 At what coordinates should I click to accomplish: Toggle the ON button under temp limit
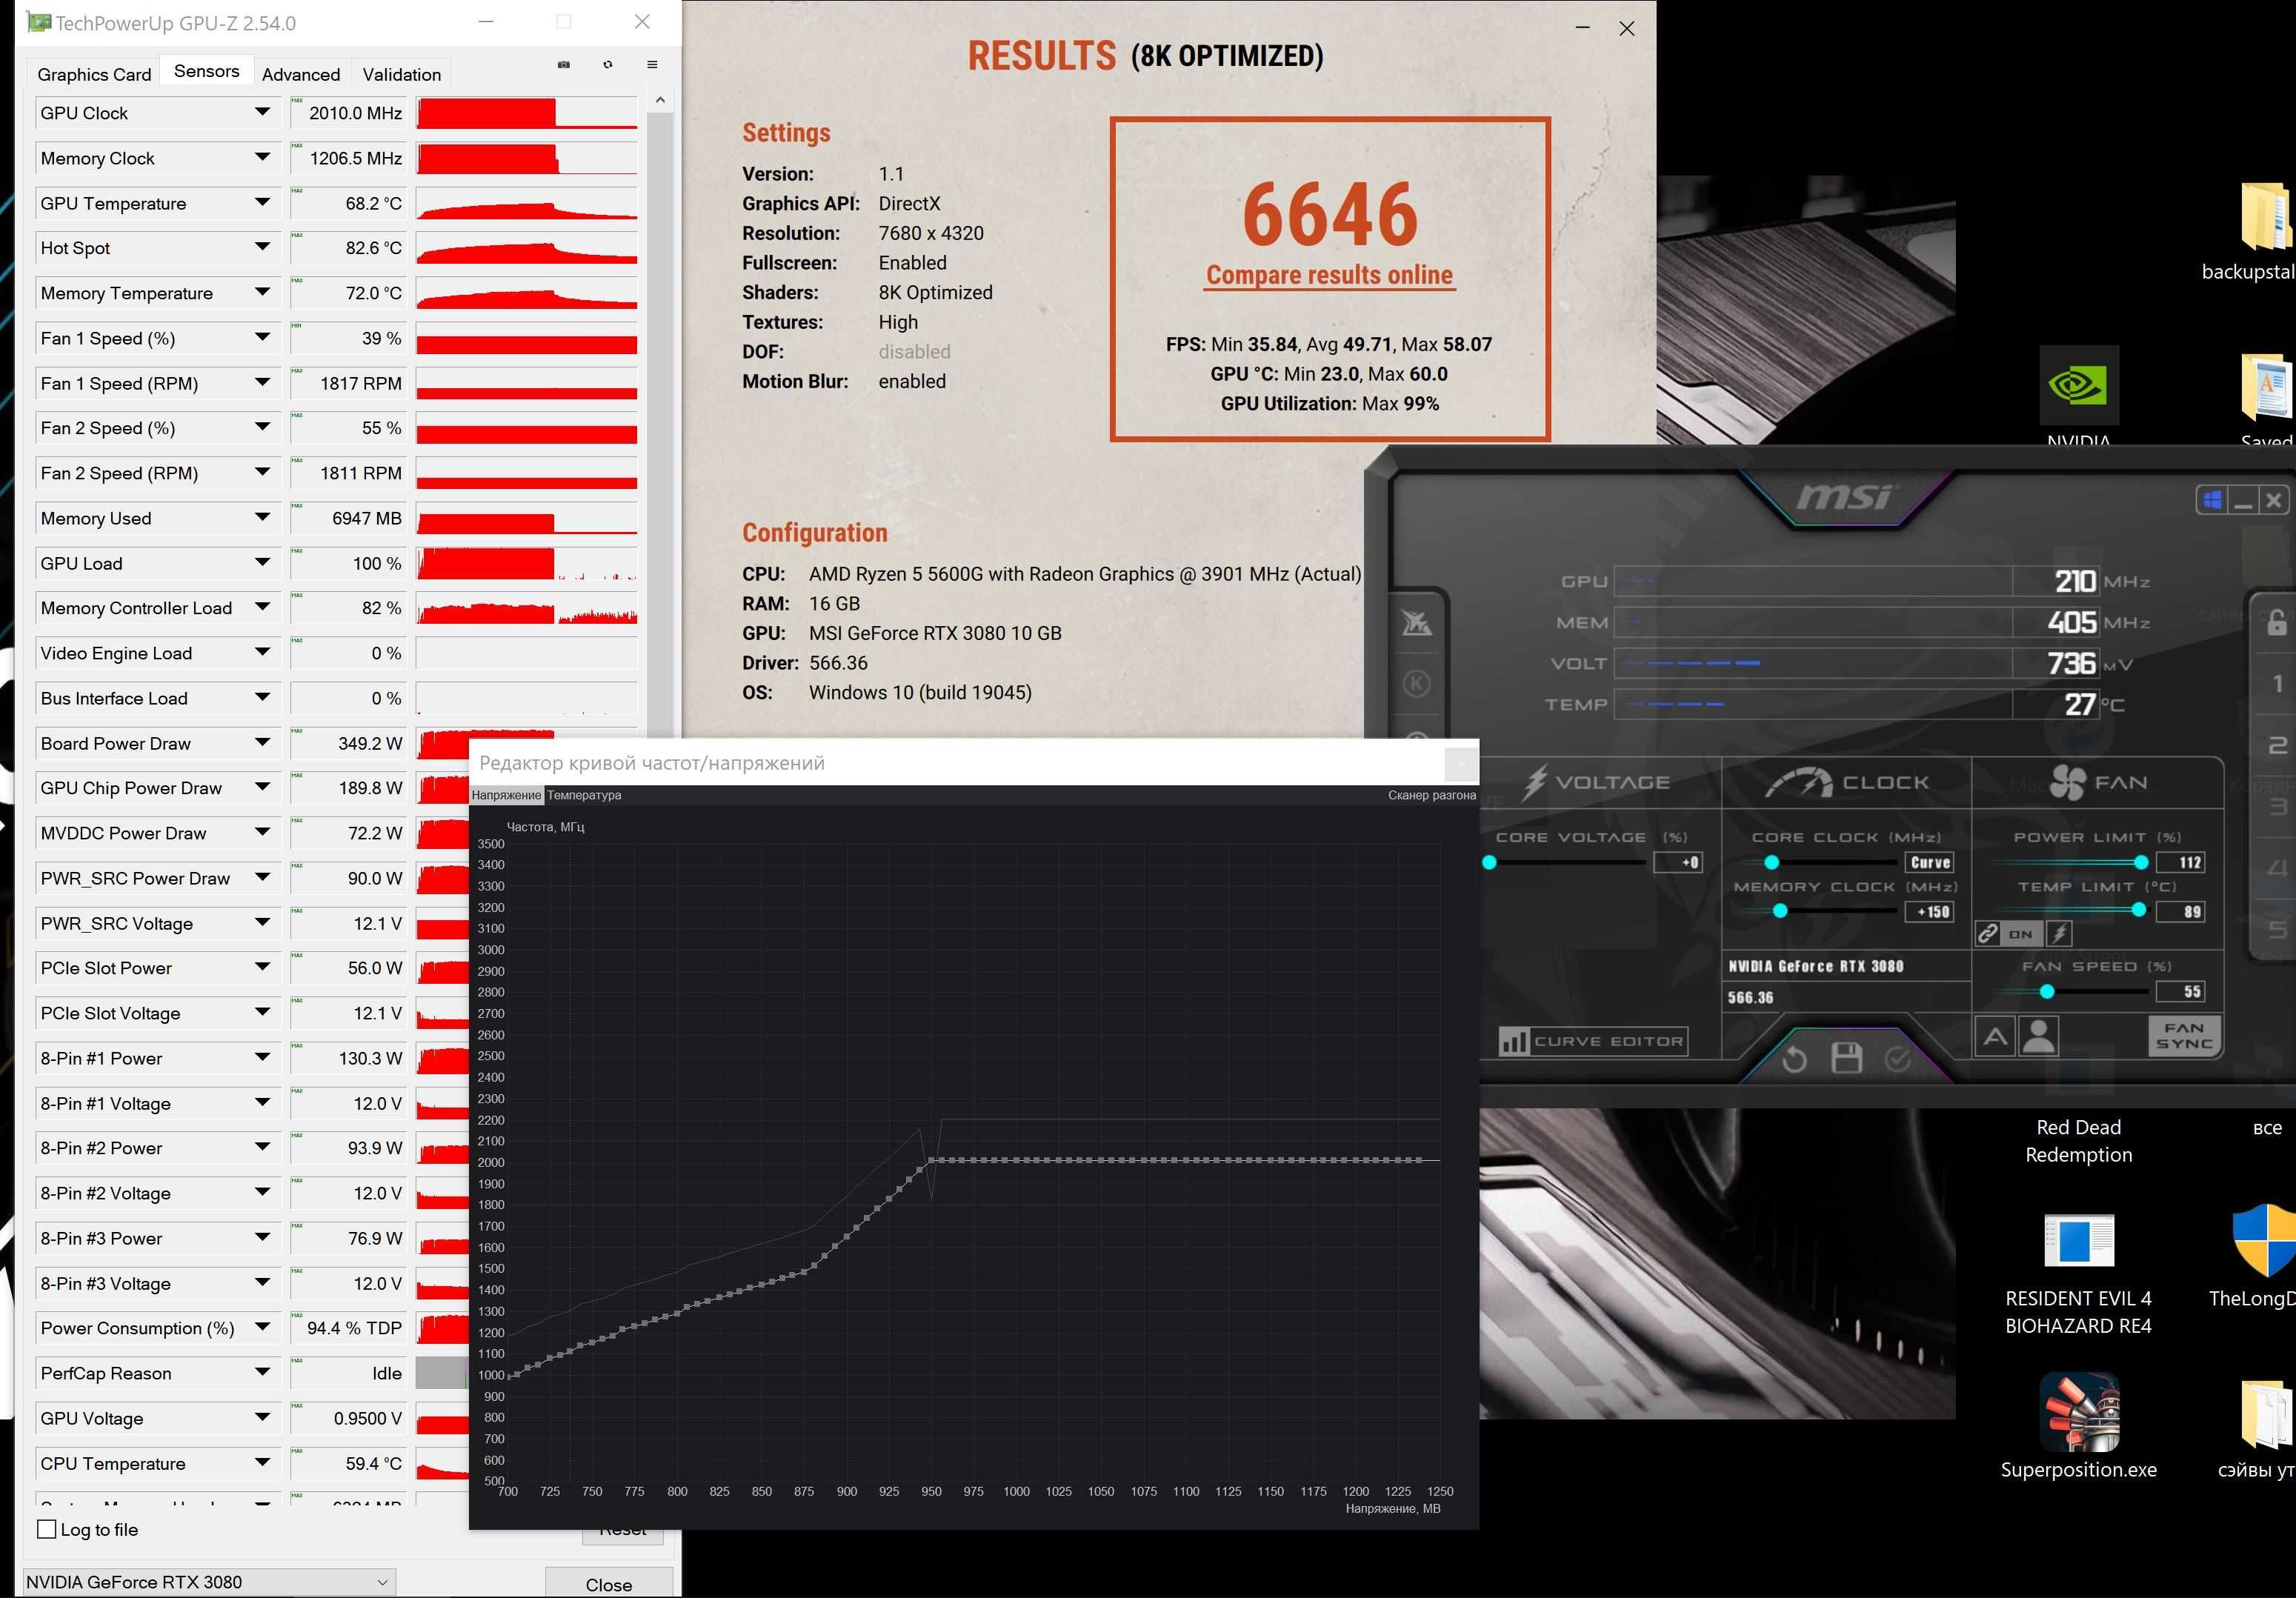2020,934
